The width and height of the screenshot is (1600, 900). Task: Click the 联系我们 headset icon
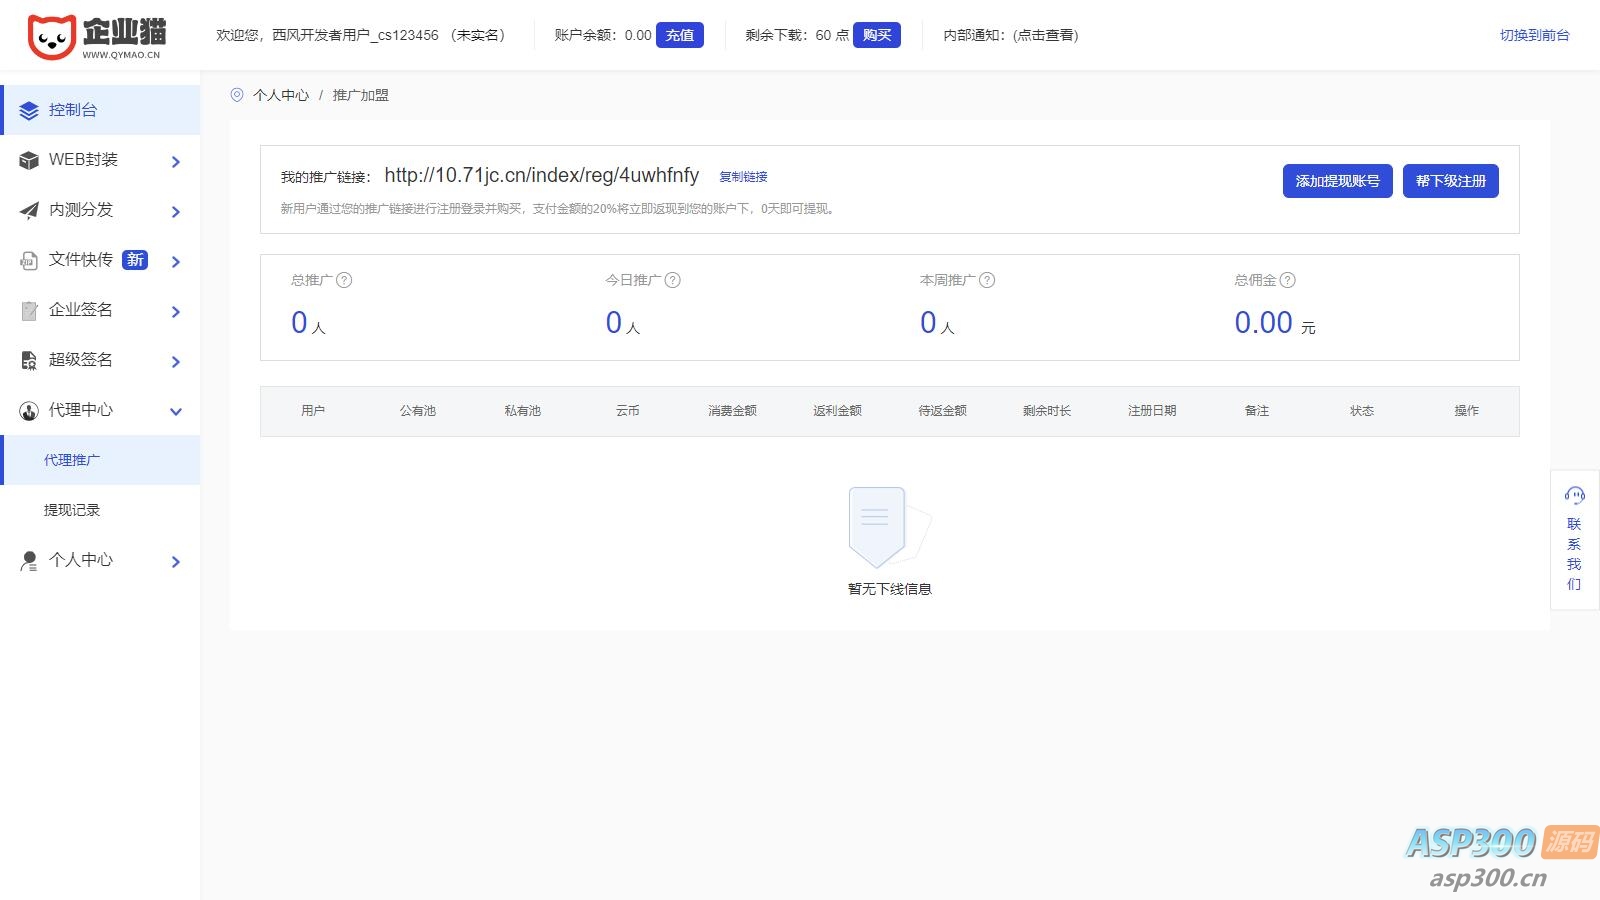[x=1574, y=495]
